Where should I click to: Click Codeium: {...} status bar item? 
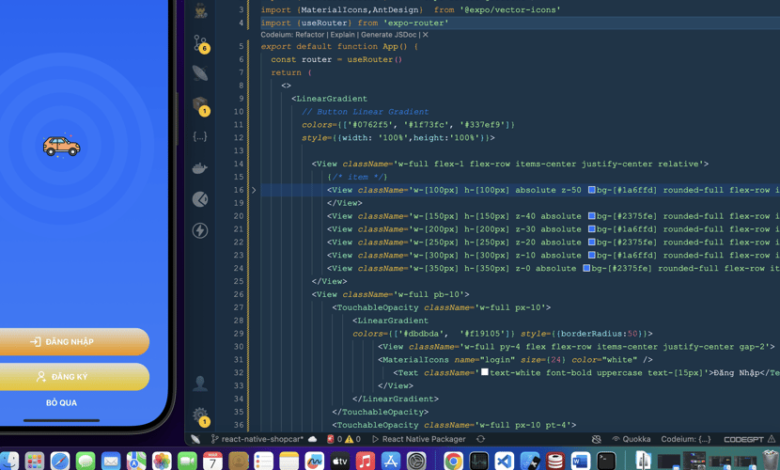[x=685, y=439]
